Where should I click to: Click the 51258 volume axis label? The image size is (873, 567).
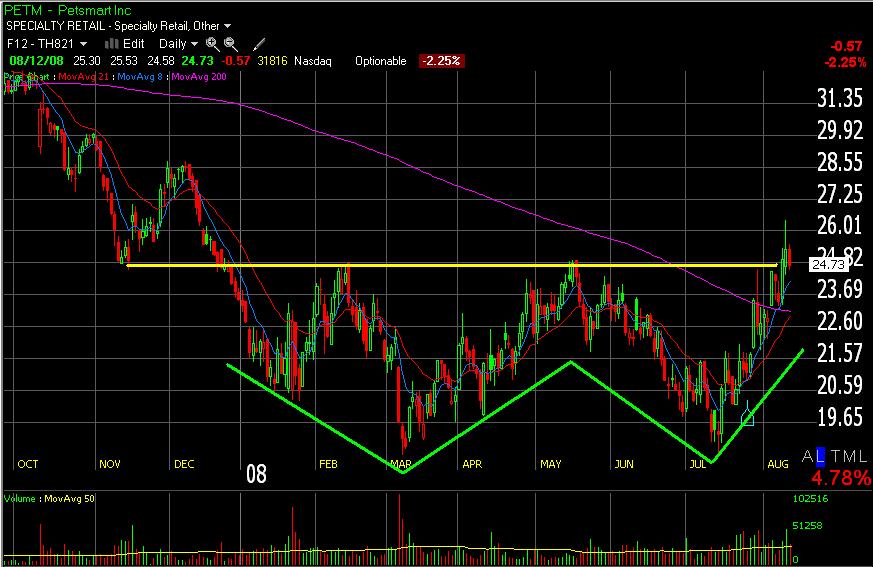[x=807, y=525]
